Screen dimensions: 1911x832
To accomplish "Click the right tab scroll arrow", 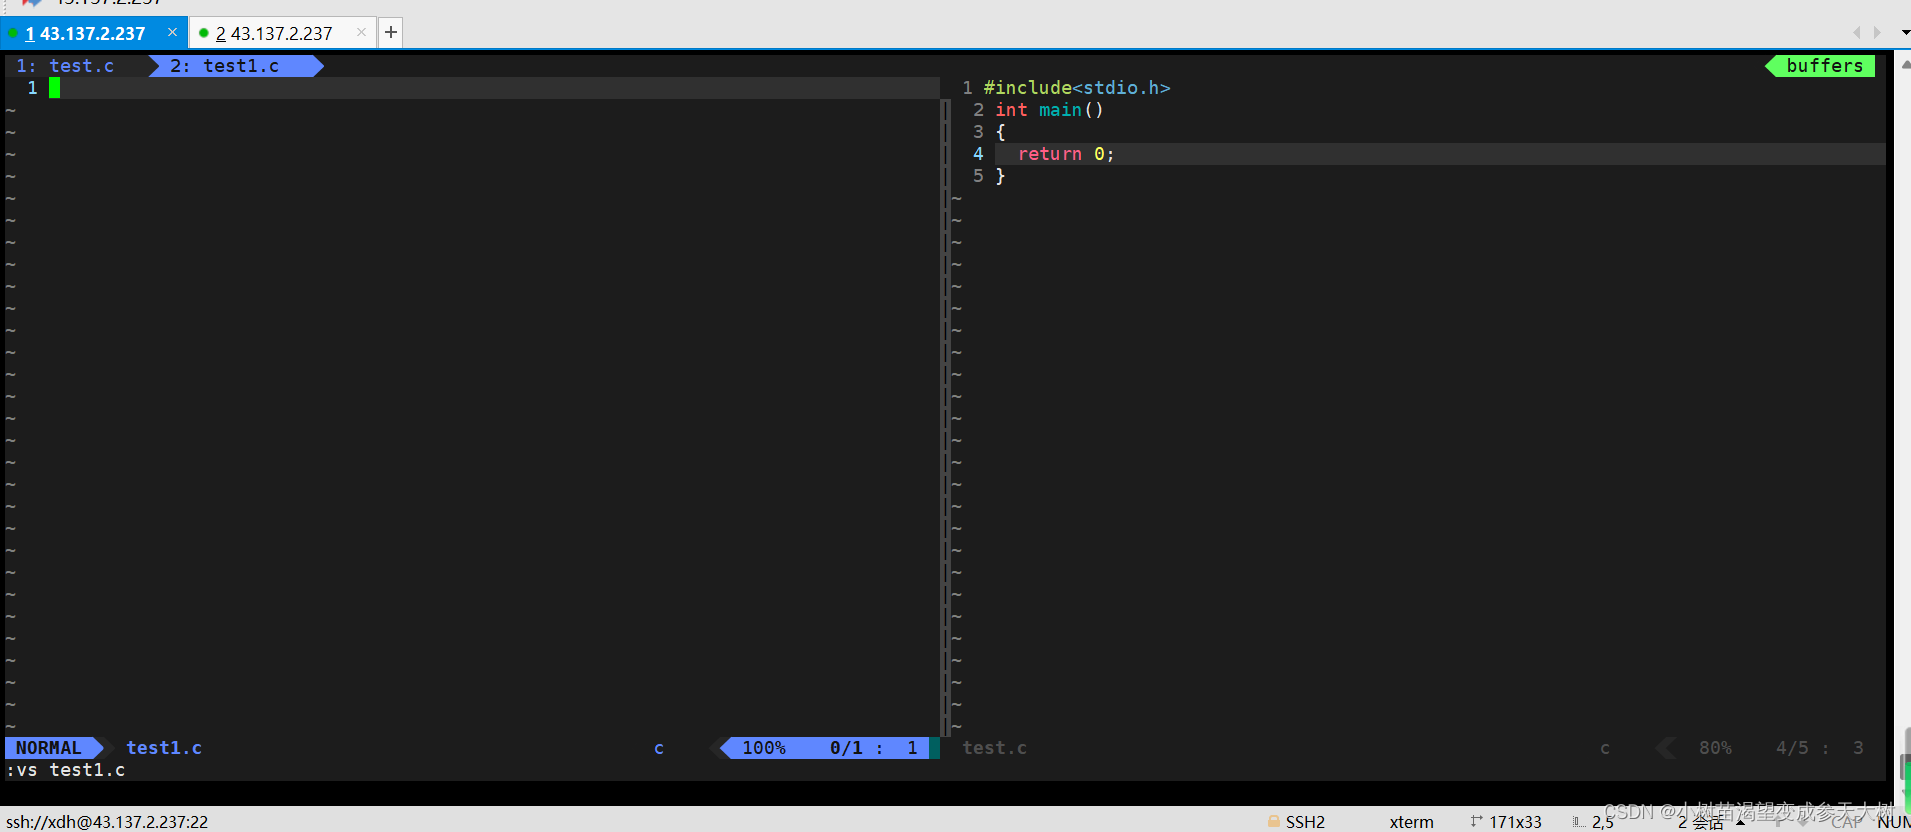I will click(x=1877, y=32).
